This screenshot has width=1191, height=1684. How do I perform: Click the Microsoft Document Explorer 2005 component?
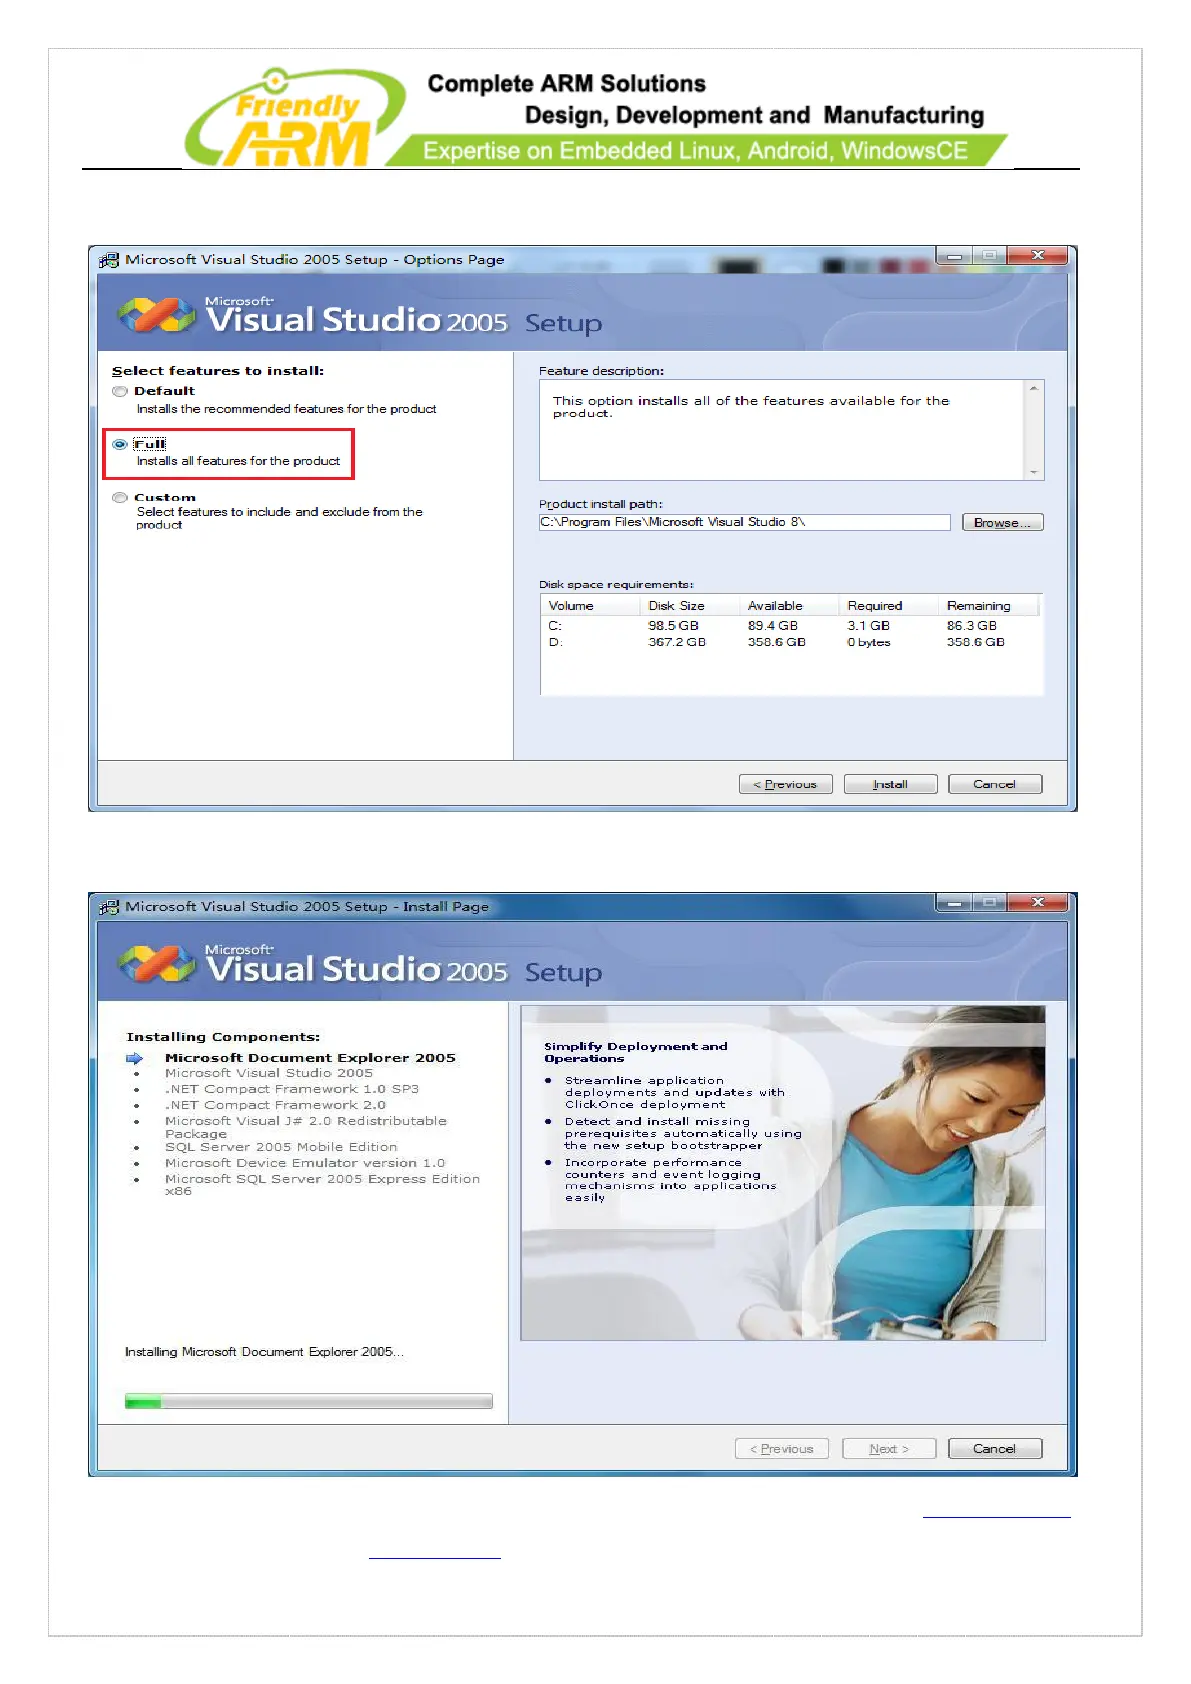(x=310, y=1057)
